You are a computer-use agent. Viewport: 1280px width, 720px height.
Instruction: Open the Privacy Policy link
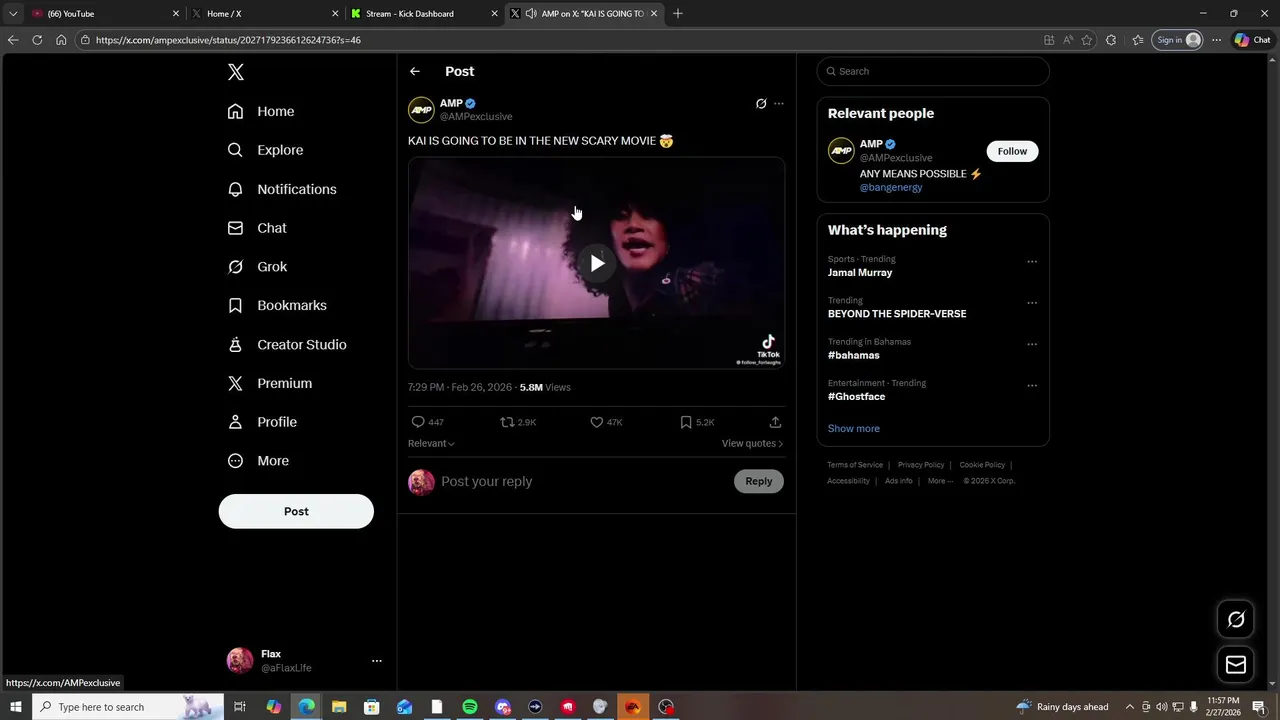[x=921, y=465]
